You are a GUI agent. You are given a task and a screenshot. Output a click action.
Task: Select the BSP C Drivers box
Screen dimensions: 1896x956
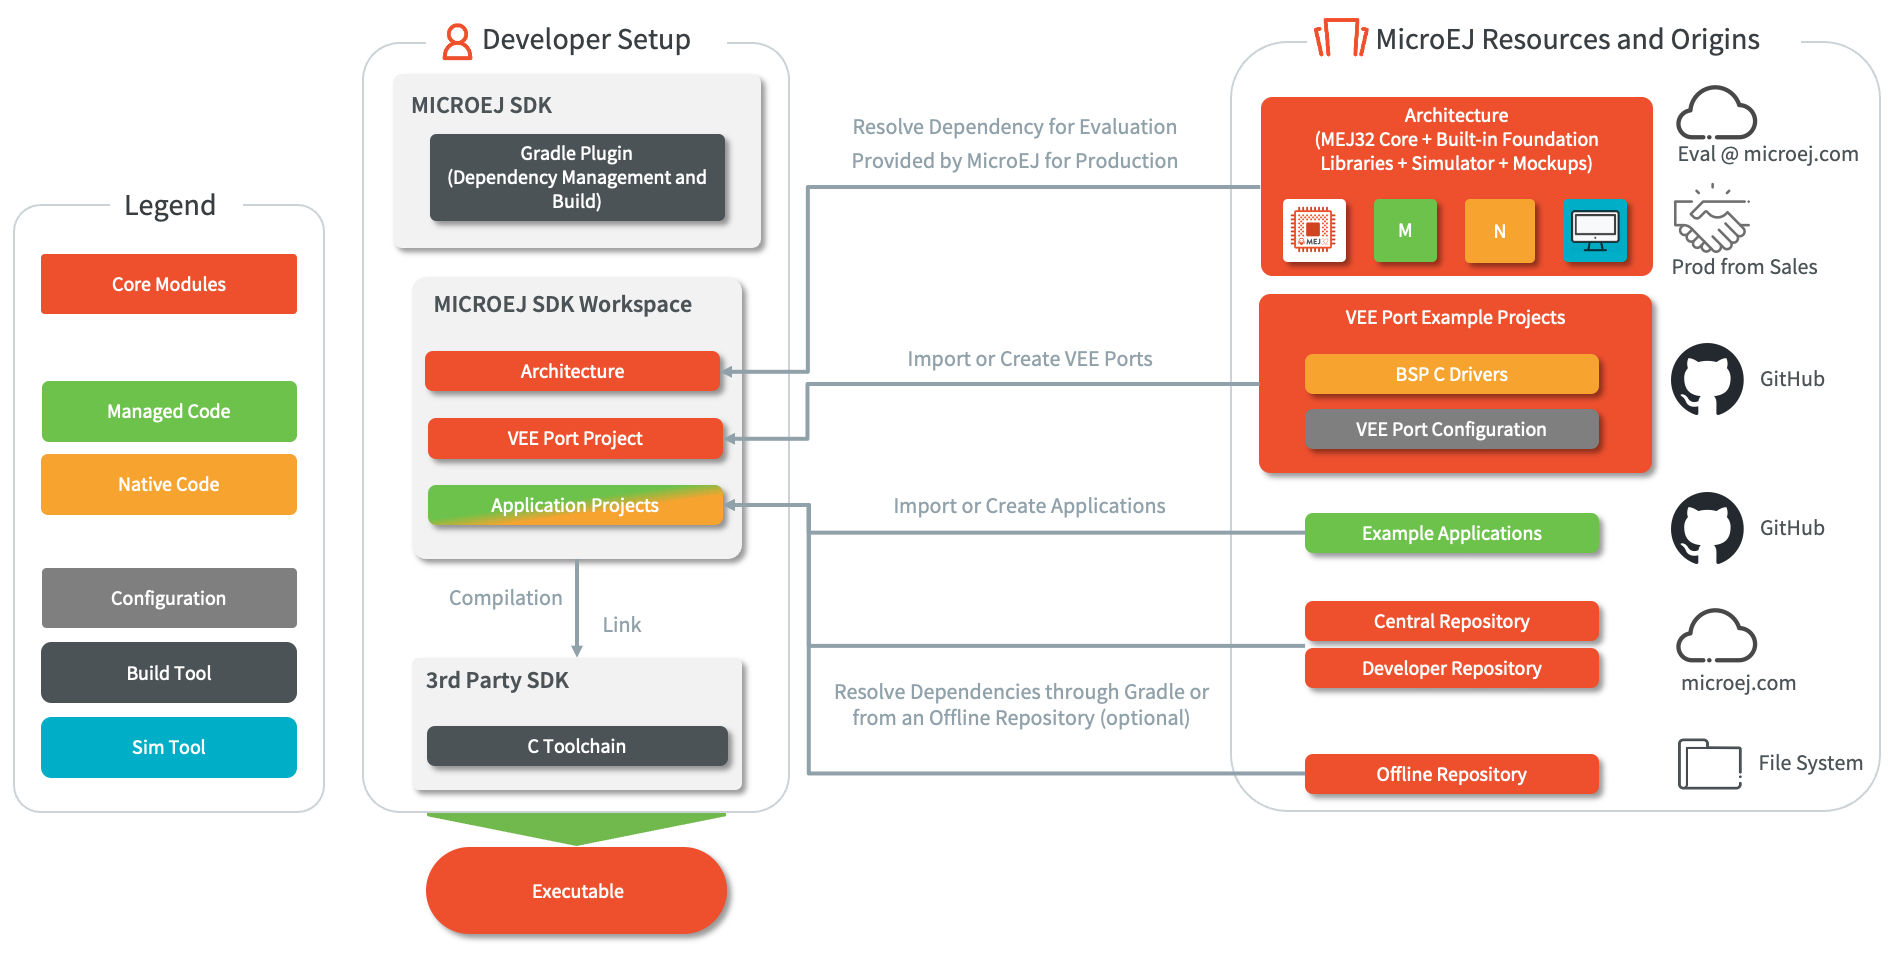[x=1452, y=374]
